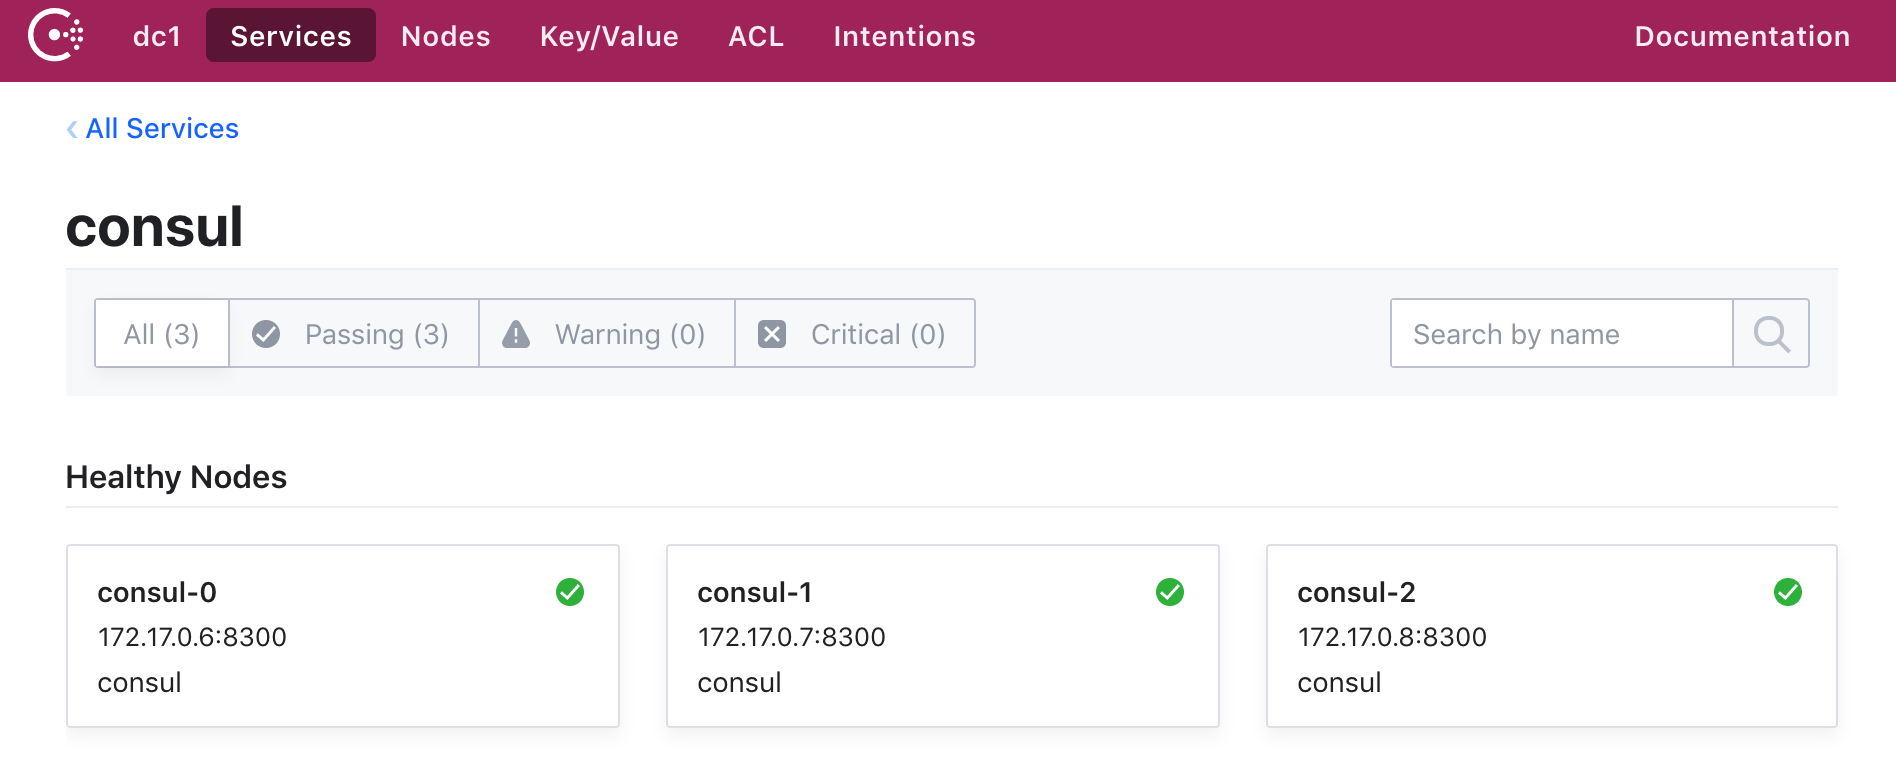1896x774 pixels.
Task: Go back using the All Services chevron
Action: (72, 129)
